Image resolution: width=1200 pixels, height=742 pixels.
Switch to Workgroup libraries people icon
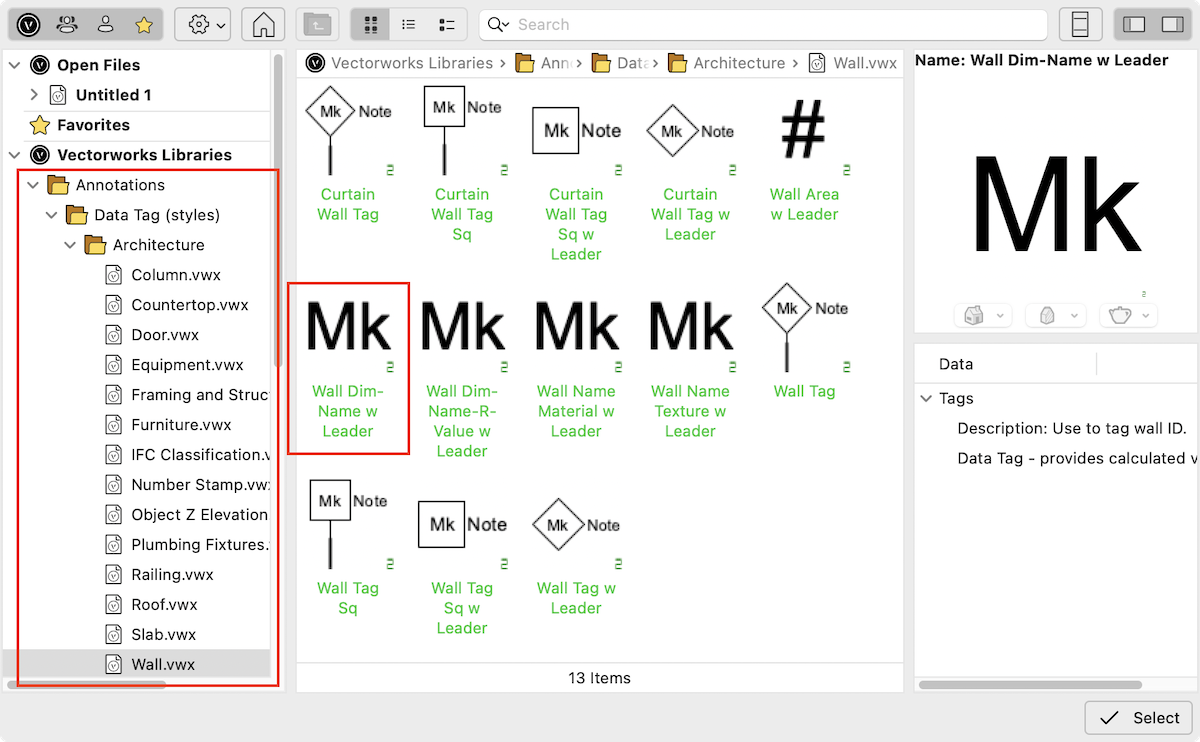pyautogui.click(x=66, y=25)
